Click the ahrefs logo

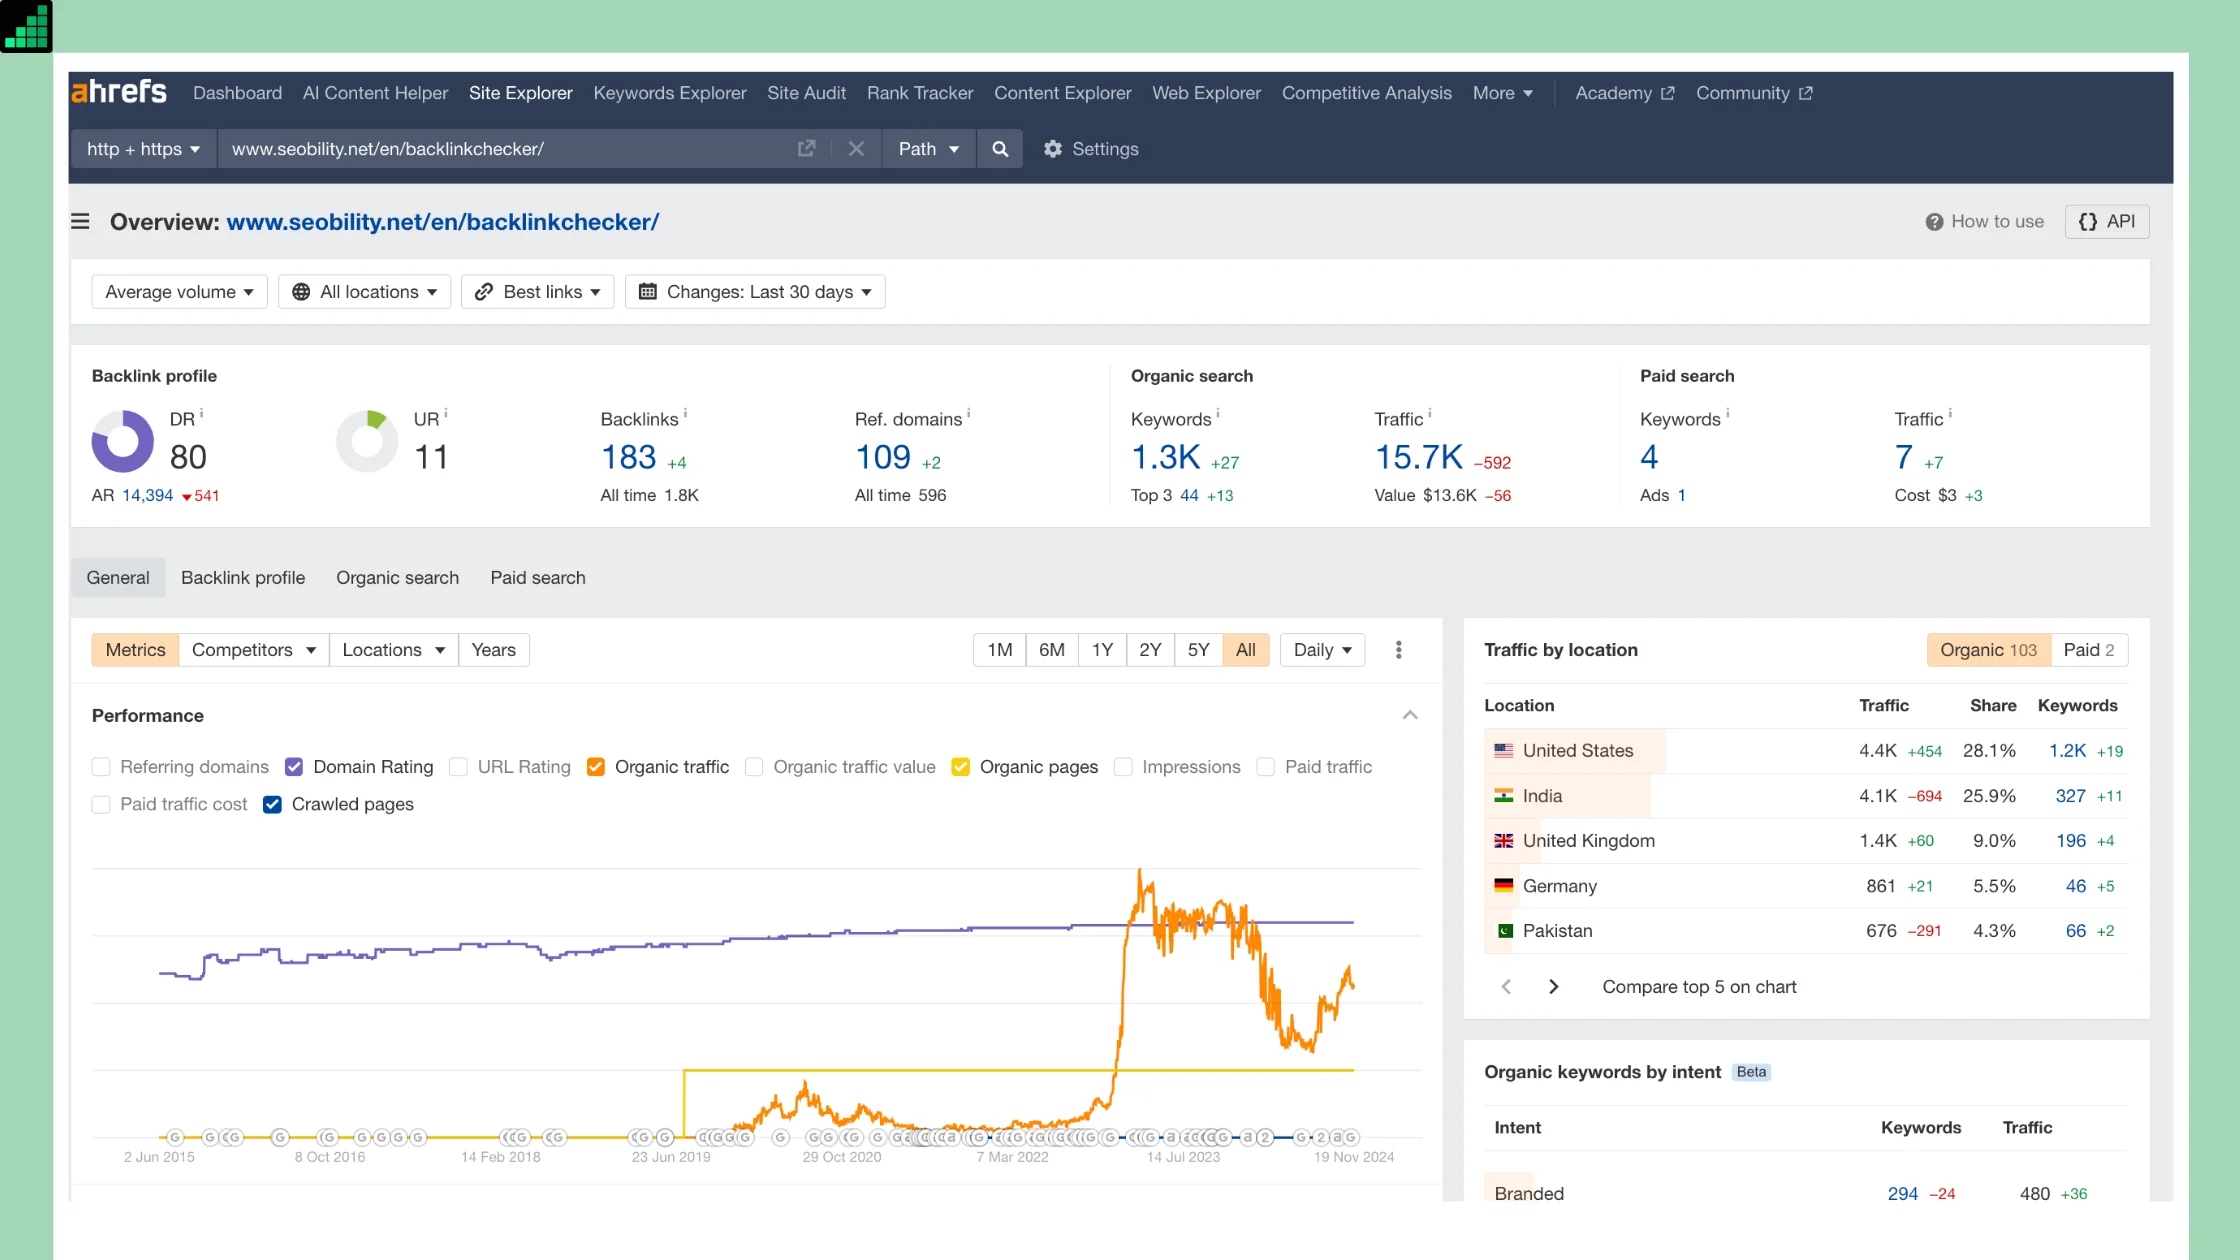118,92
